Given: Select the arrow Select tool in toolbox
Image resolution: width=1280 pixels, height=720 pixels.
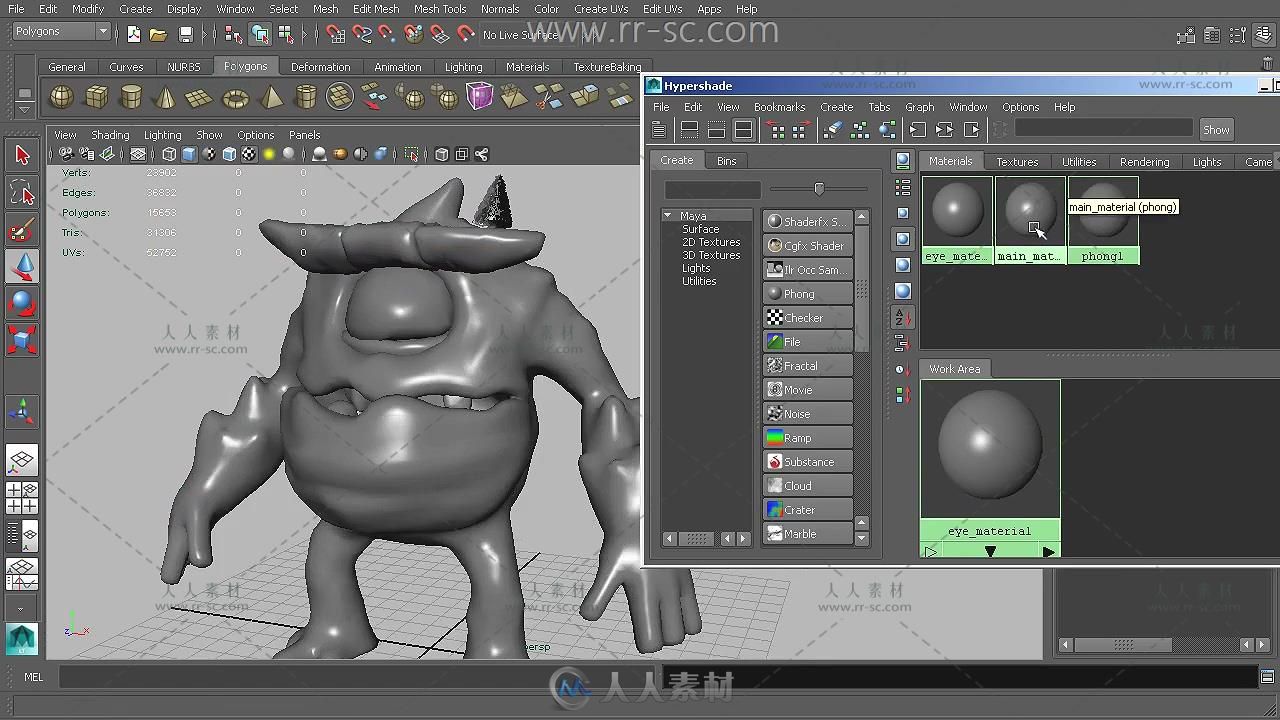Looking at the screenshot, I should tap(22, 155).
